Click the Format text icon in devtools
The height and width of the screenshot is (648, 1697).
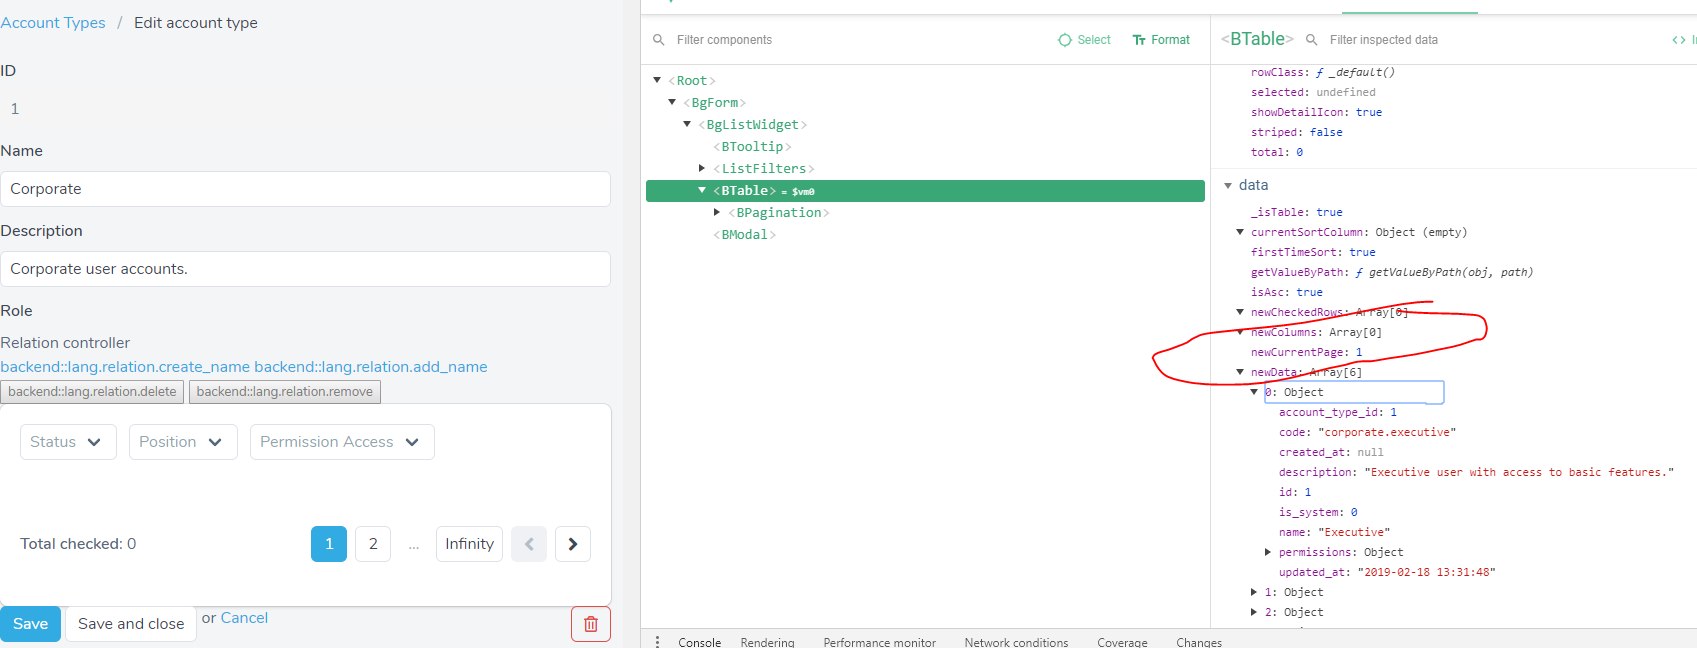1139,40
